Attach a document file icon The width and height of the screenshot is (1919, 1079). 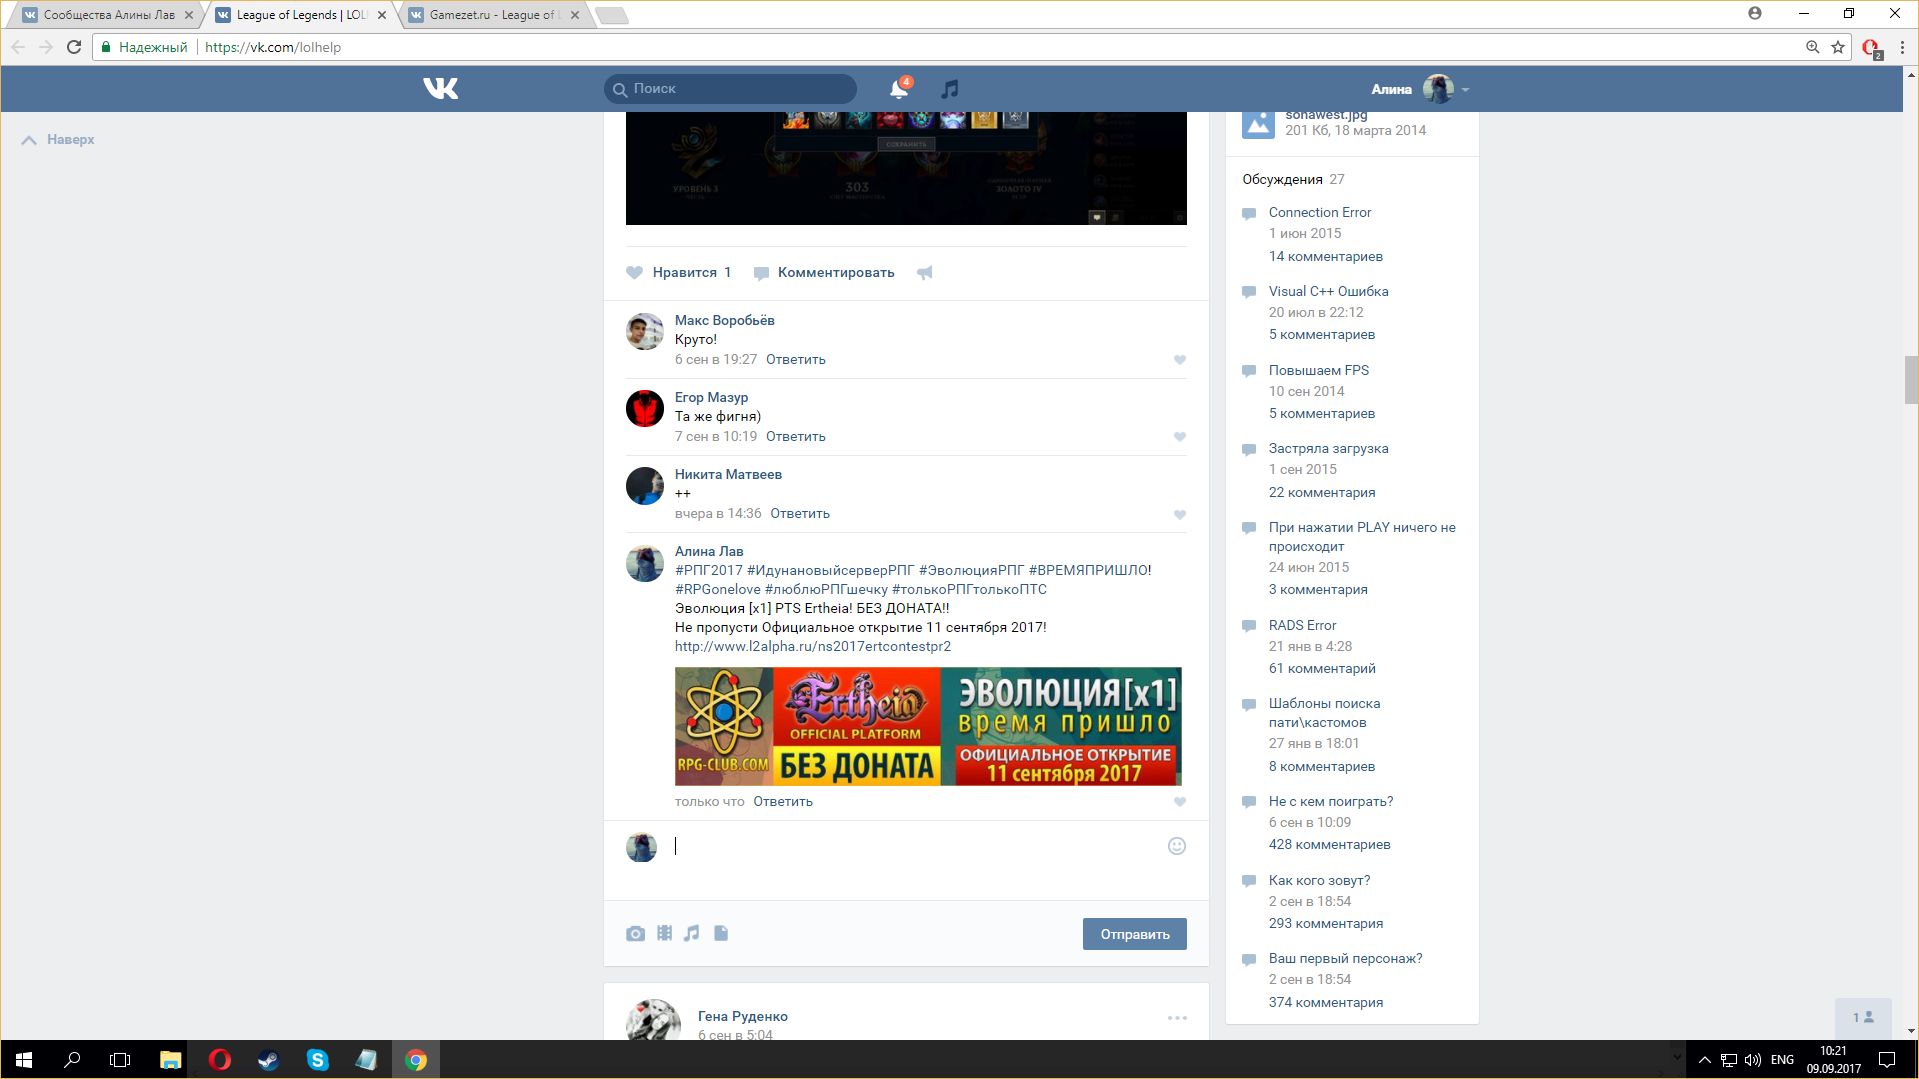pyautogui.click(x=721, y=933)
